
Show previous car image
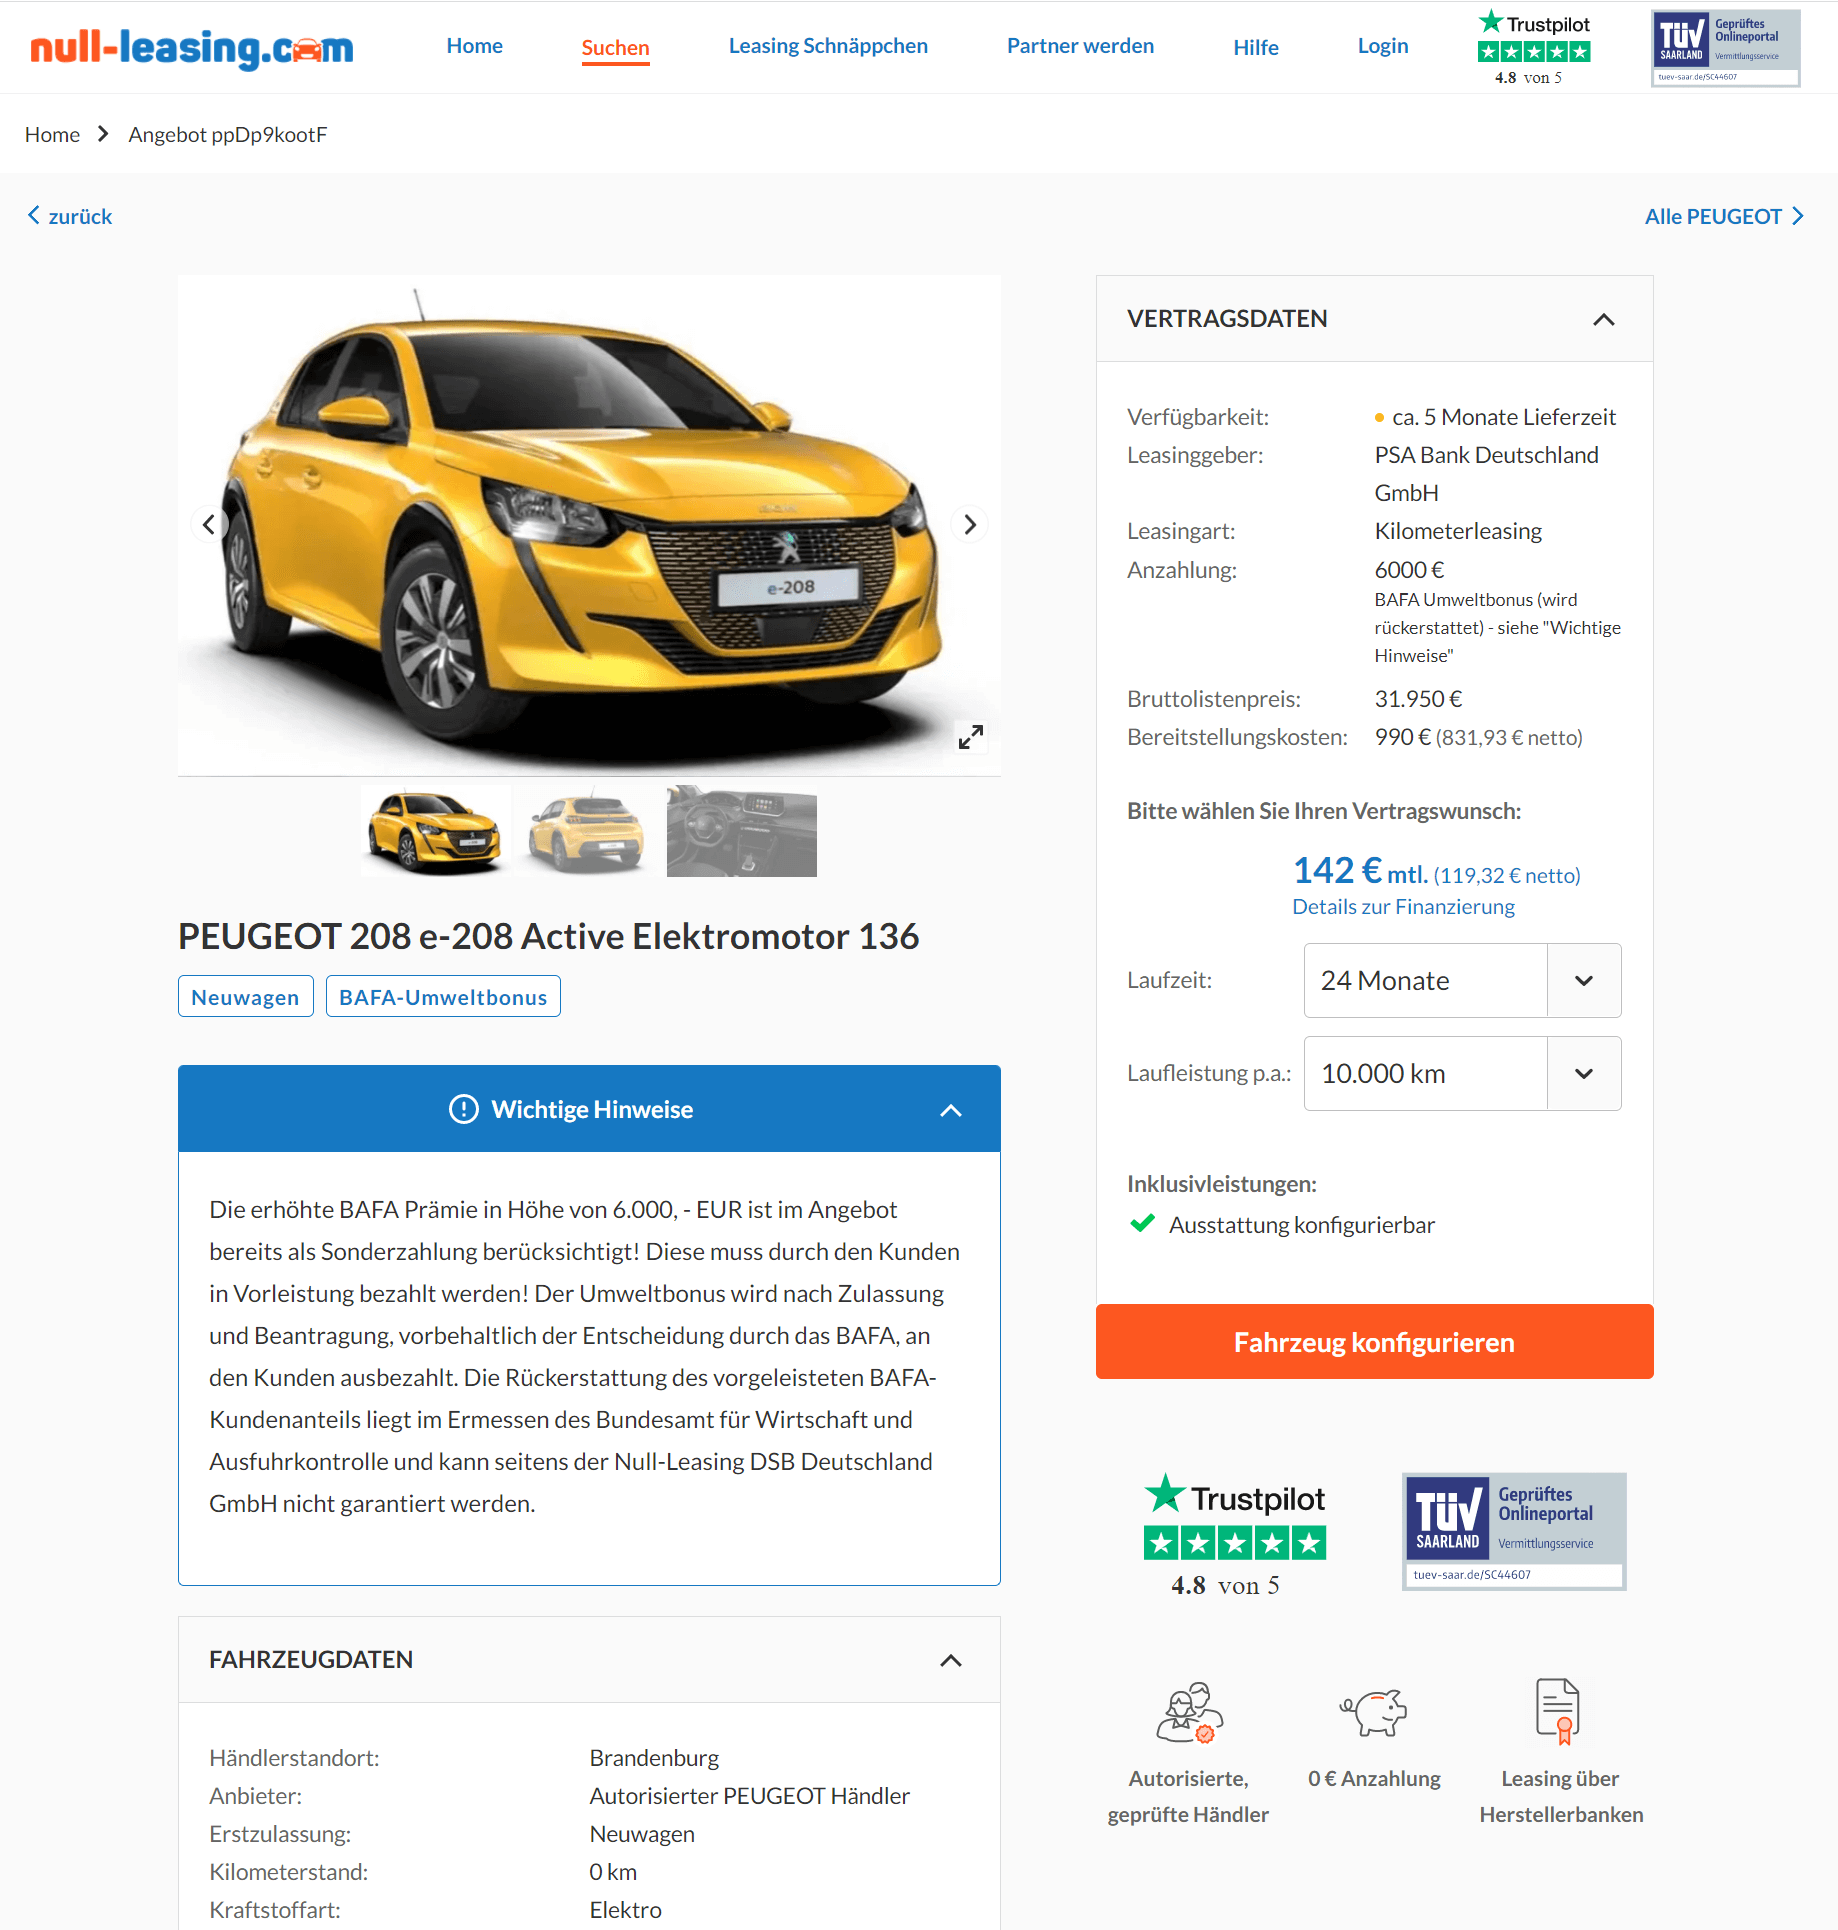[209, 524]
